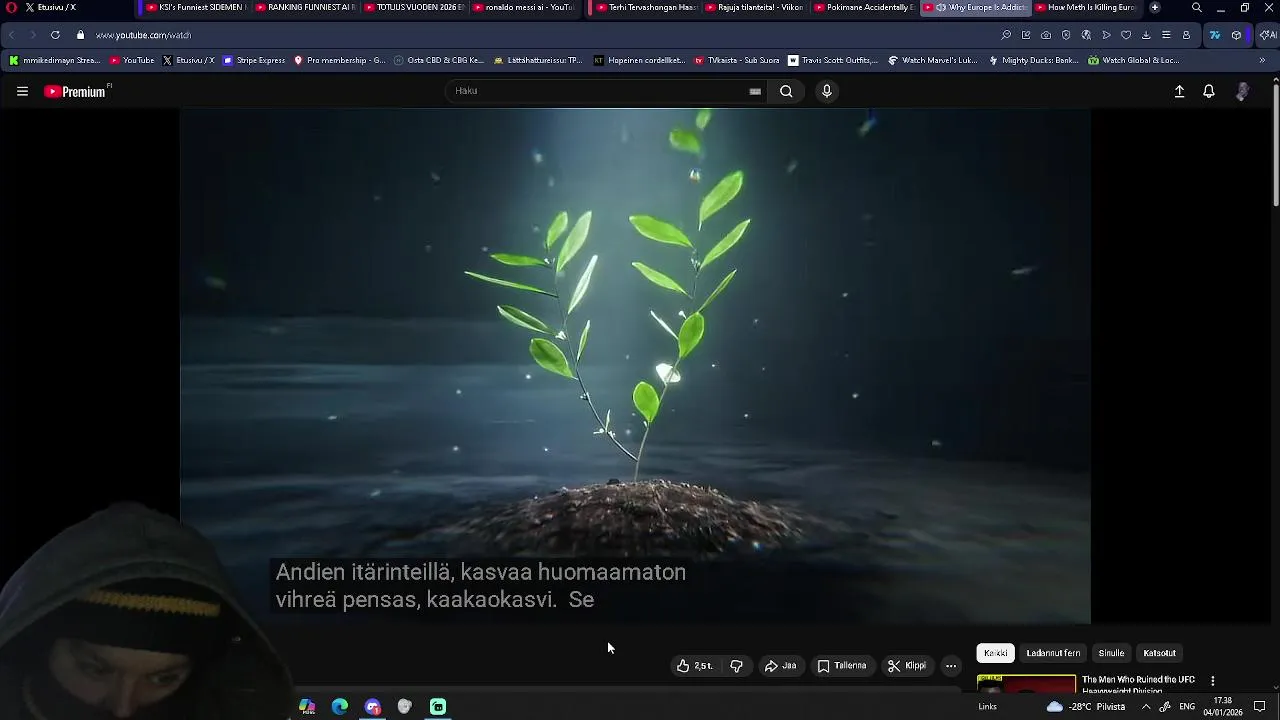Viewport: 1280px width, 720px height.
Task: Go to YouTube Premium home logo
Action: click(76, 91)
